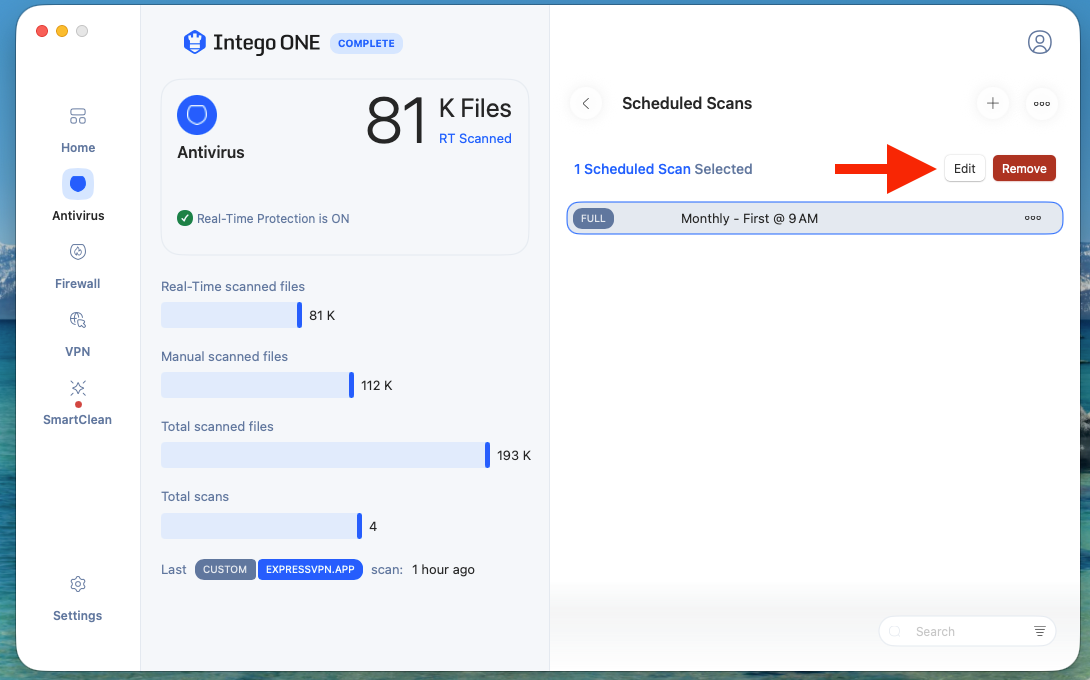This screenshot has height=680, width=1090.
Task: Click the Real-Time scanned files bar
Action: tap(231, 315)
